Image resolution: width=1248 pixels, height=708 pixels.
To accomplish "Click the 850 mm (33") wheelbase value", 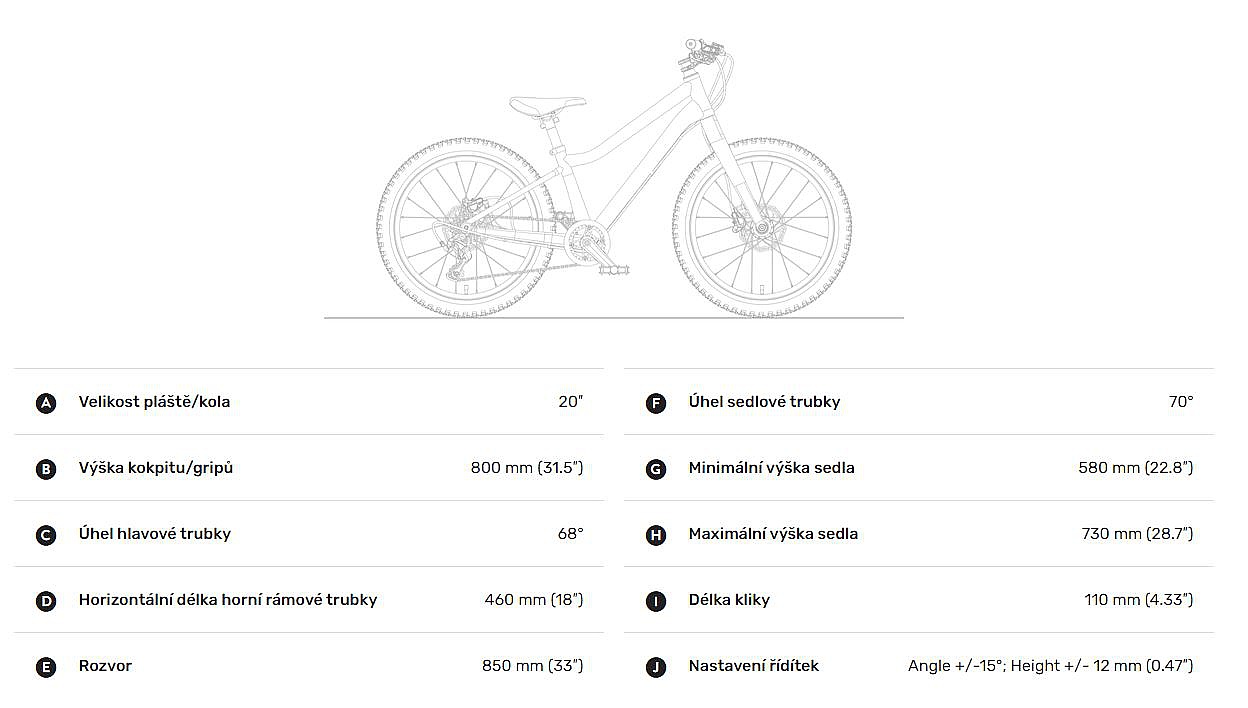I will [x=532, y=666].
